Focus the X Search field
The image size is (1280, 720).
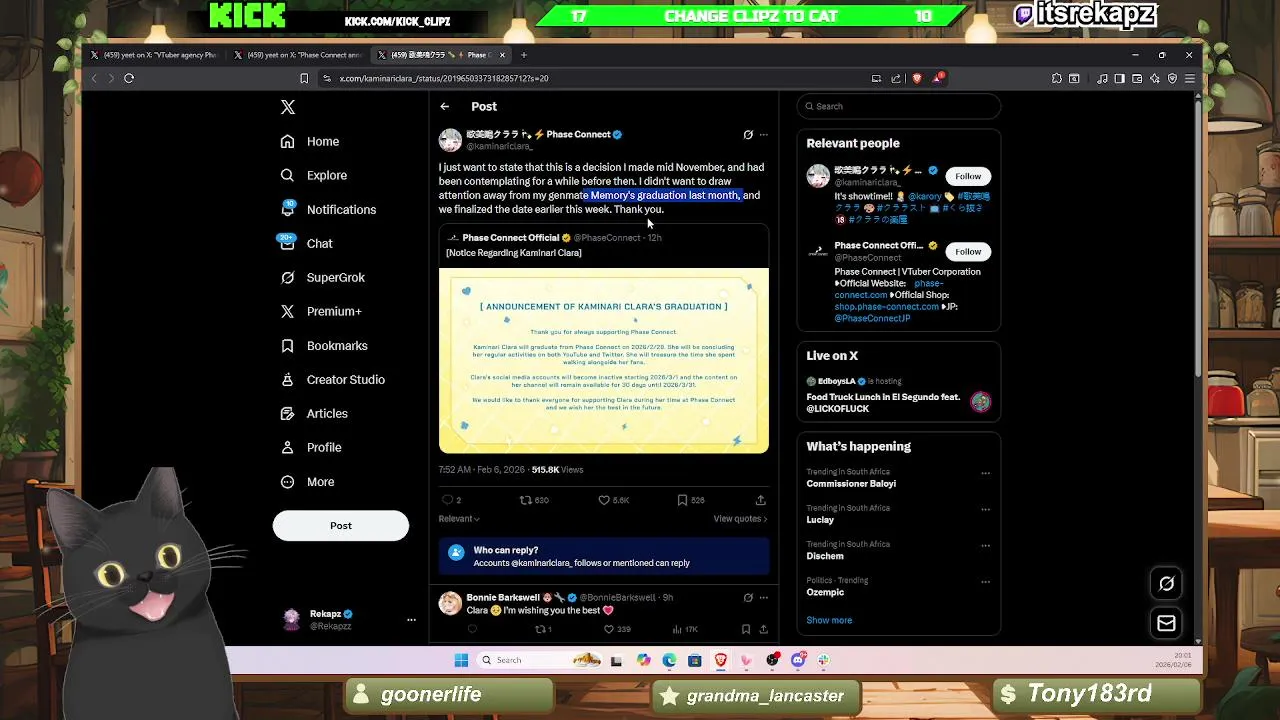coord(899,107)
